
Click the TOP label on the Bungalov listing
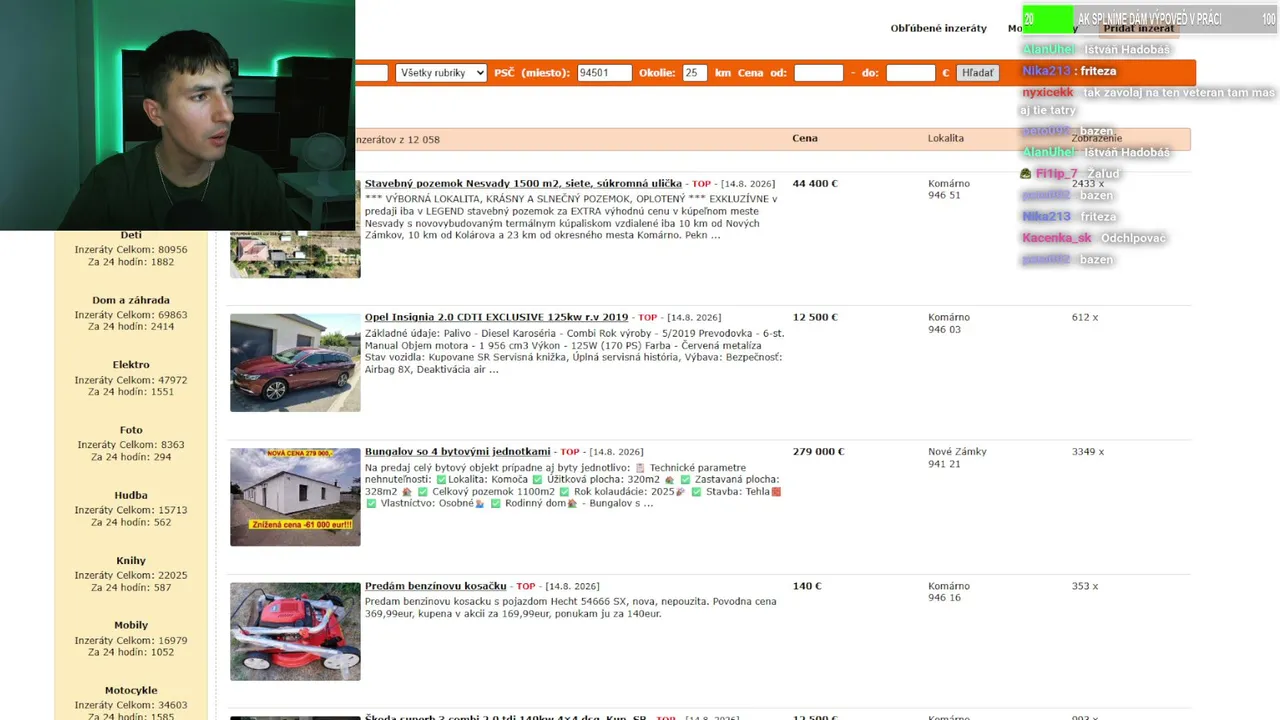570,452
